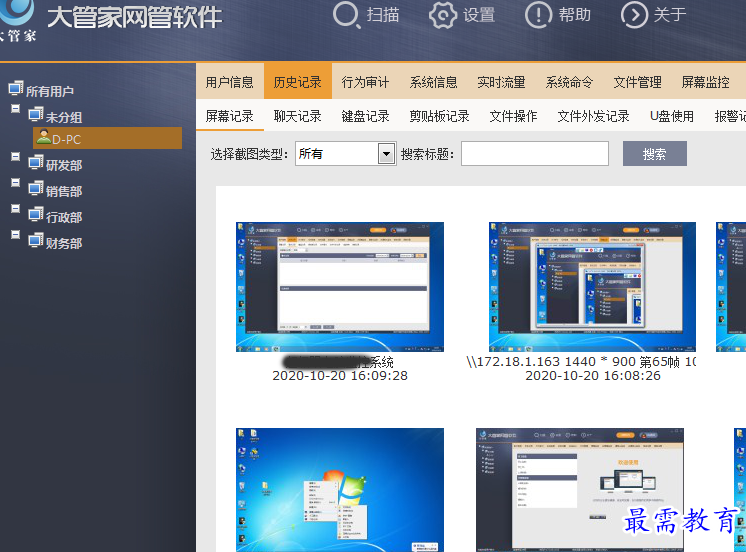746x552 pixels.
Task: Open the 文件操作 sub-tab
Action: coord(513,116)
